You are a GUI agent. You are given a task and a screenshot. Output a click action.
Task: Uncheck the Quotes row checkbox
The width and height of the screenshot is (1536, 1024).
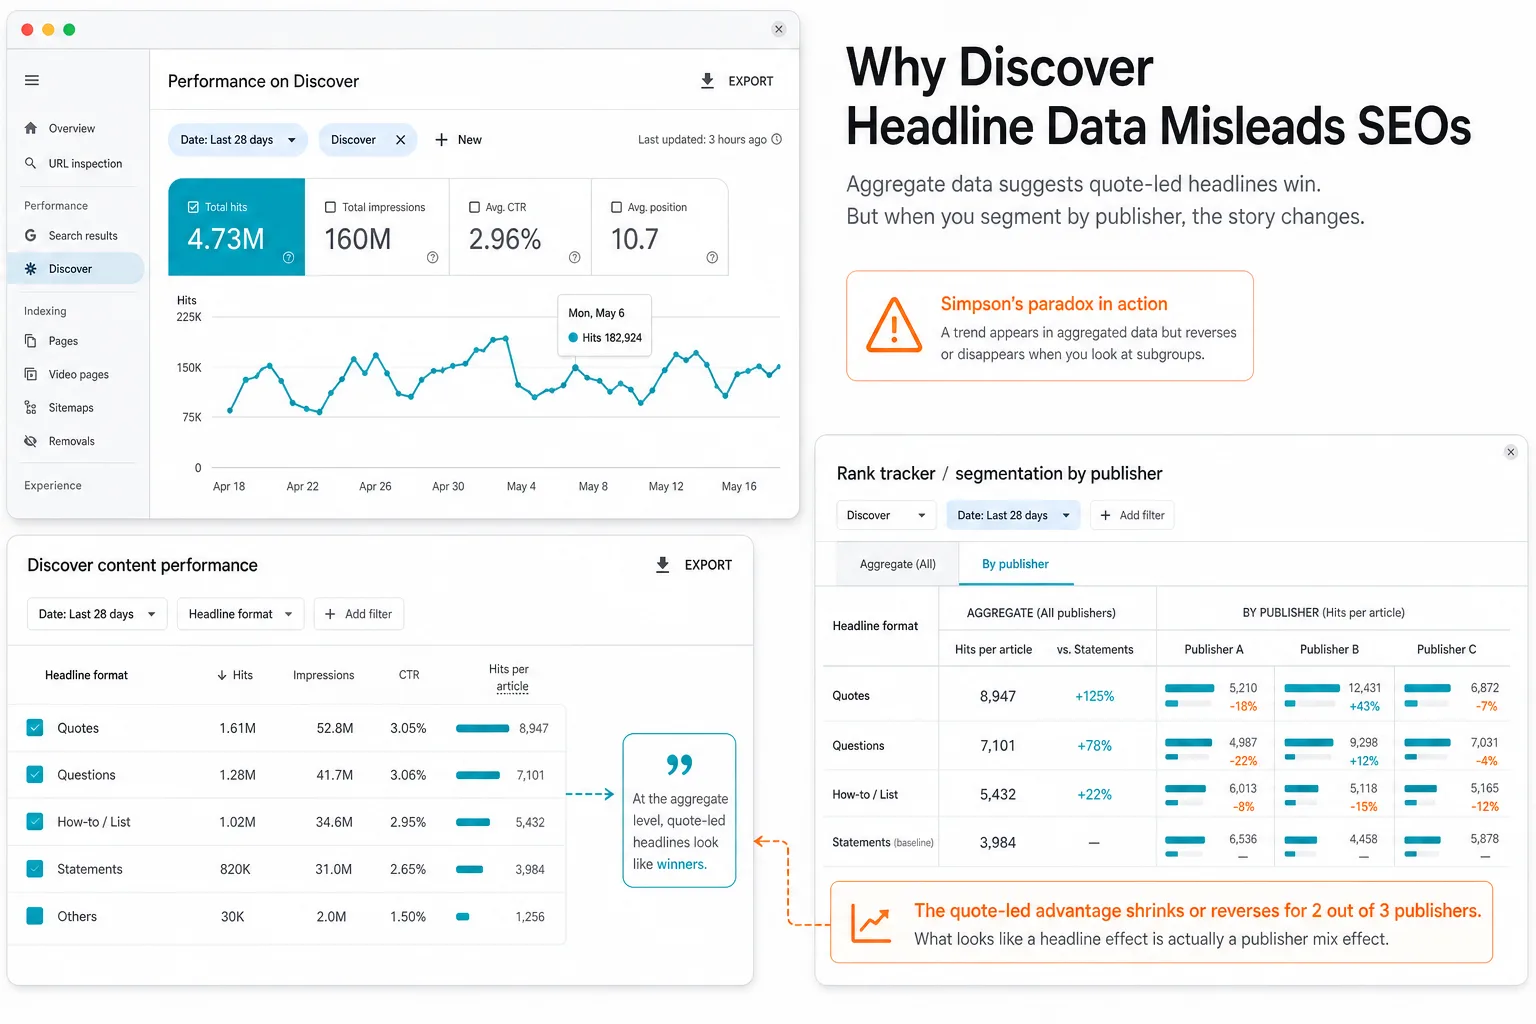35,728
